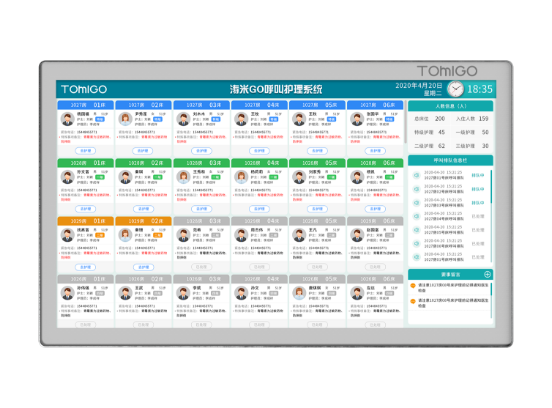
Task: Tap the patient avatar on green 05床 card
Action: (x=299, y=177)
